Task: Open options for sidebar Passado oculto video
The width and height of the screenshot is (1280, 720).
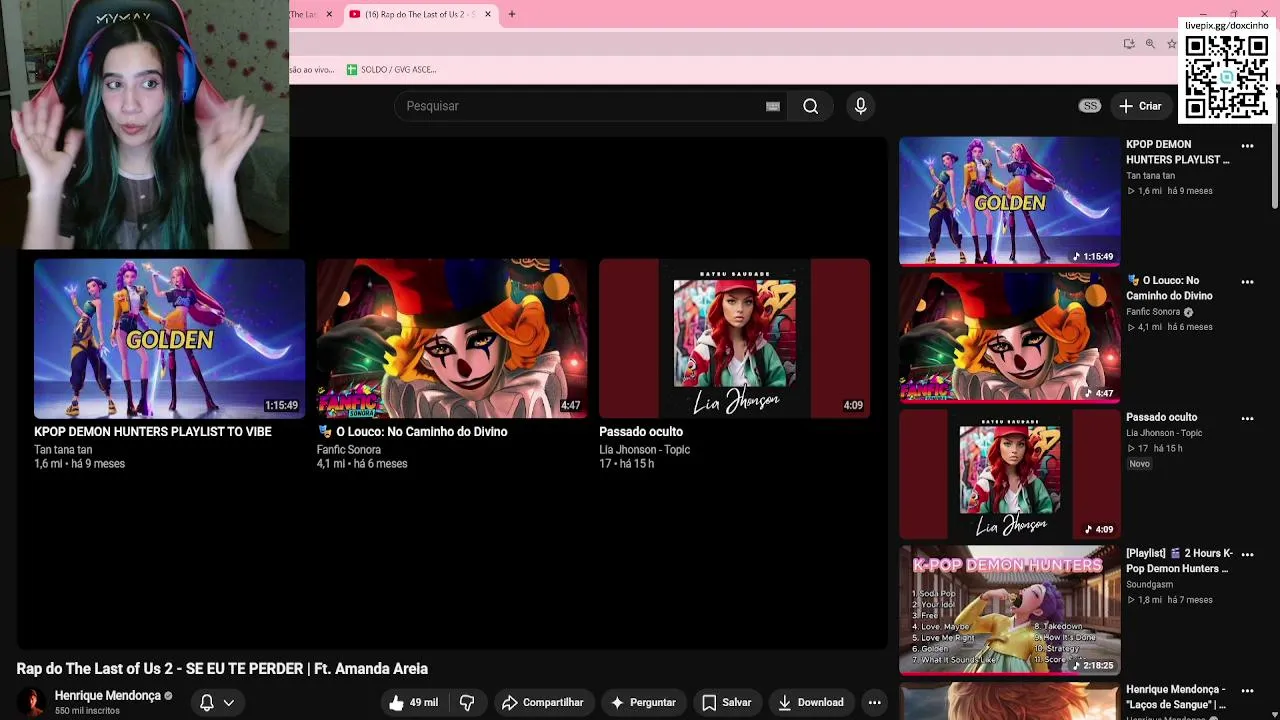Action: coord(1247,418)
